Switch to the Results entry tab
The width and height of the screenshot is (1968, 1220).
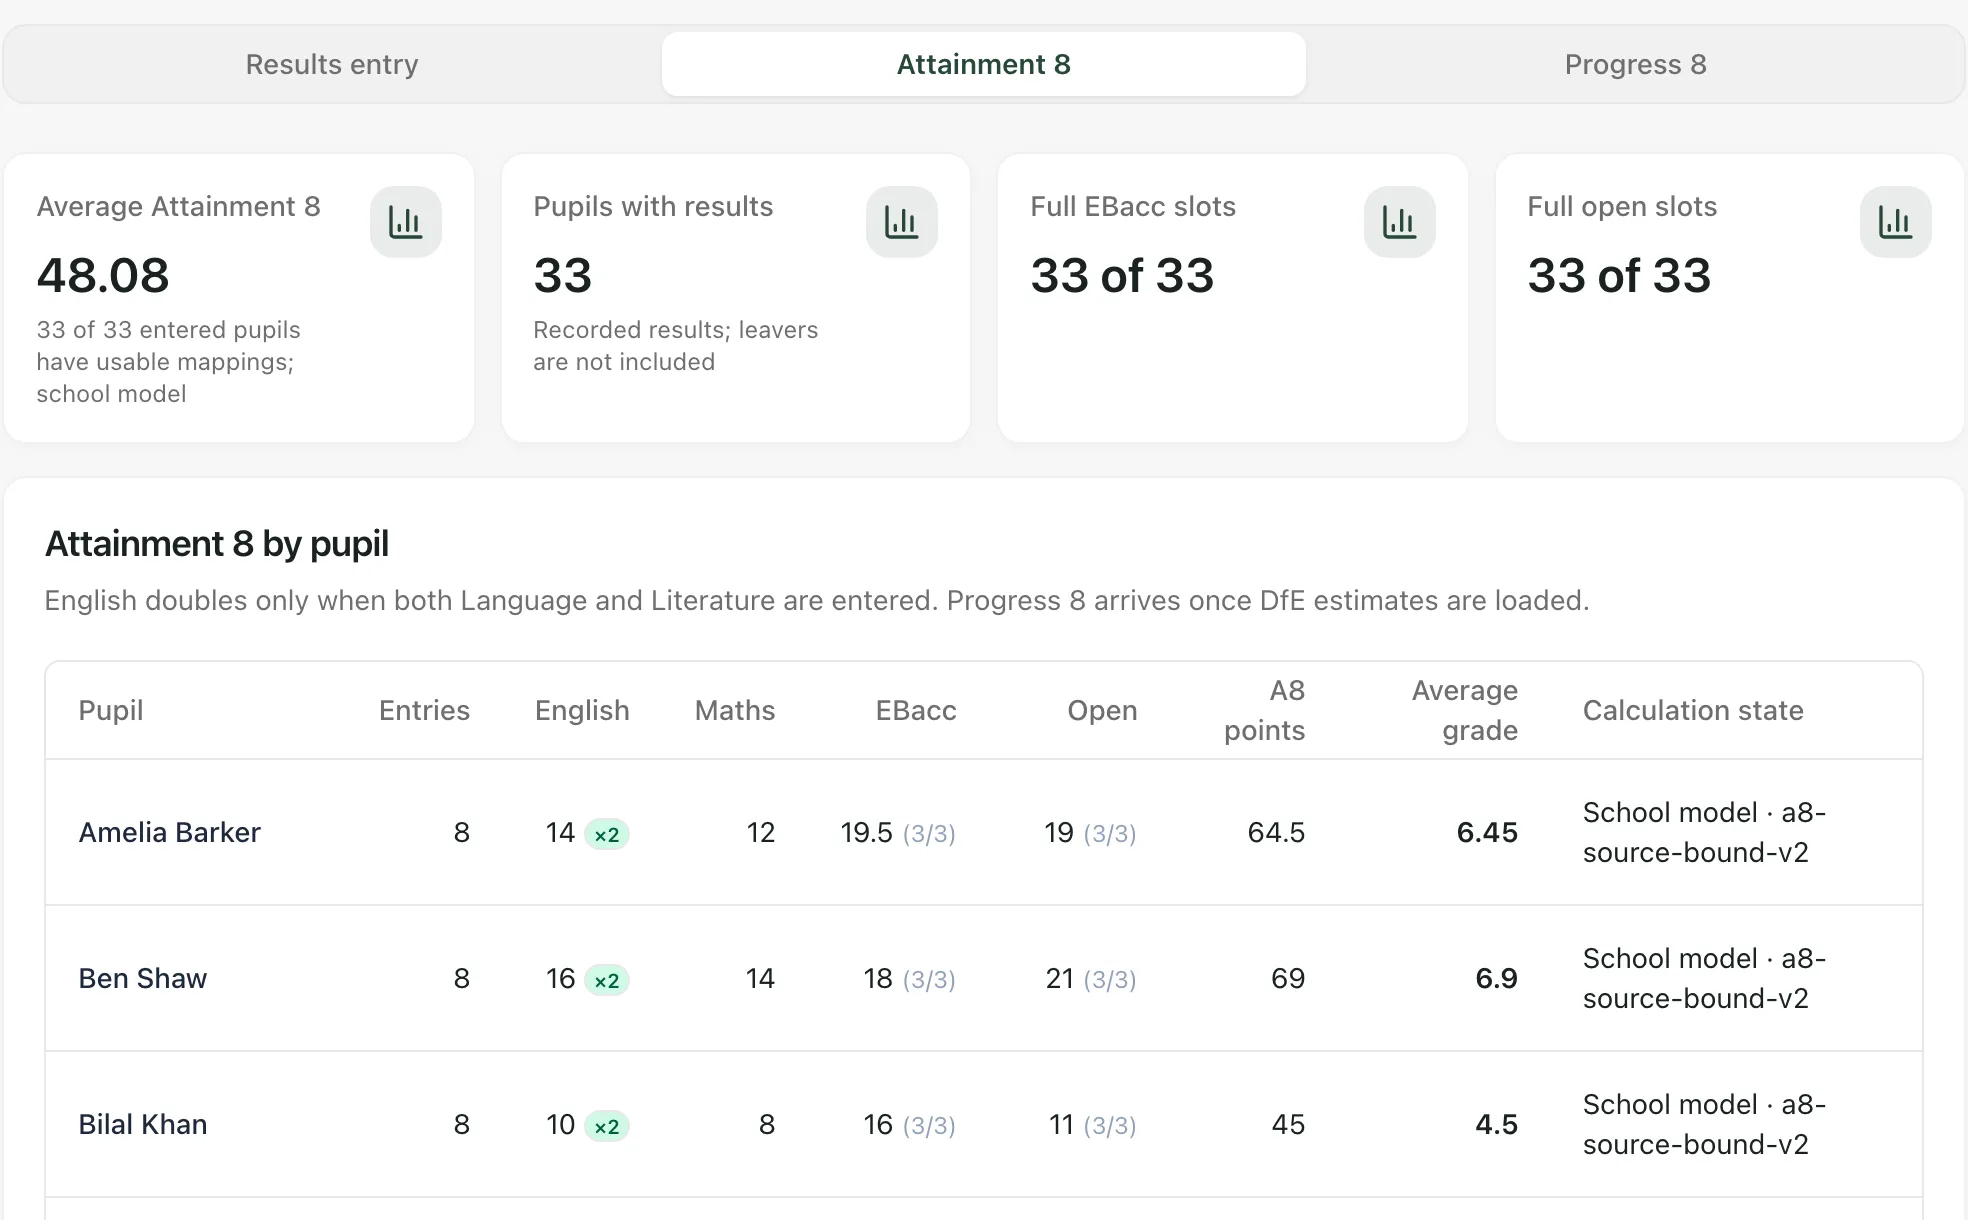pos(332,64)
